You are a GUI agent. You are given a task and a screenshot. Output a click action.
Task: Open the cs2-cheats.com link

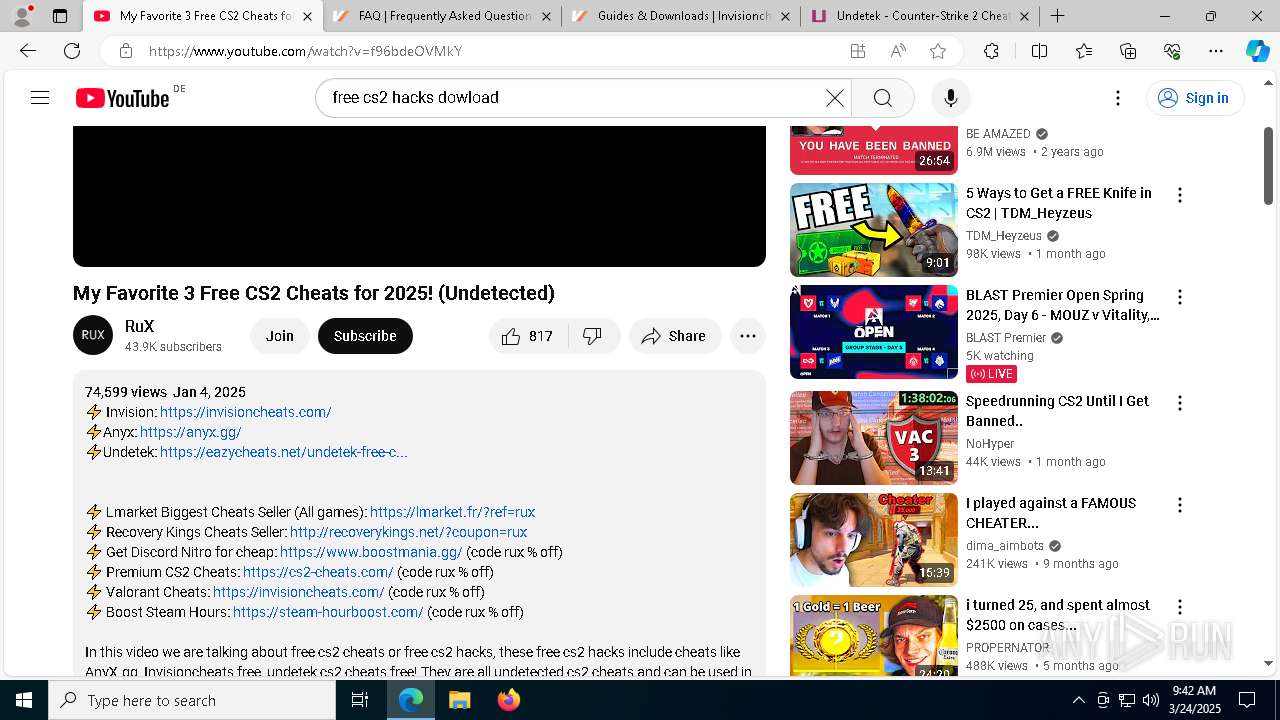tap(318, 572)
